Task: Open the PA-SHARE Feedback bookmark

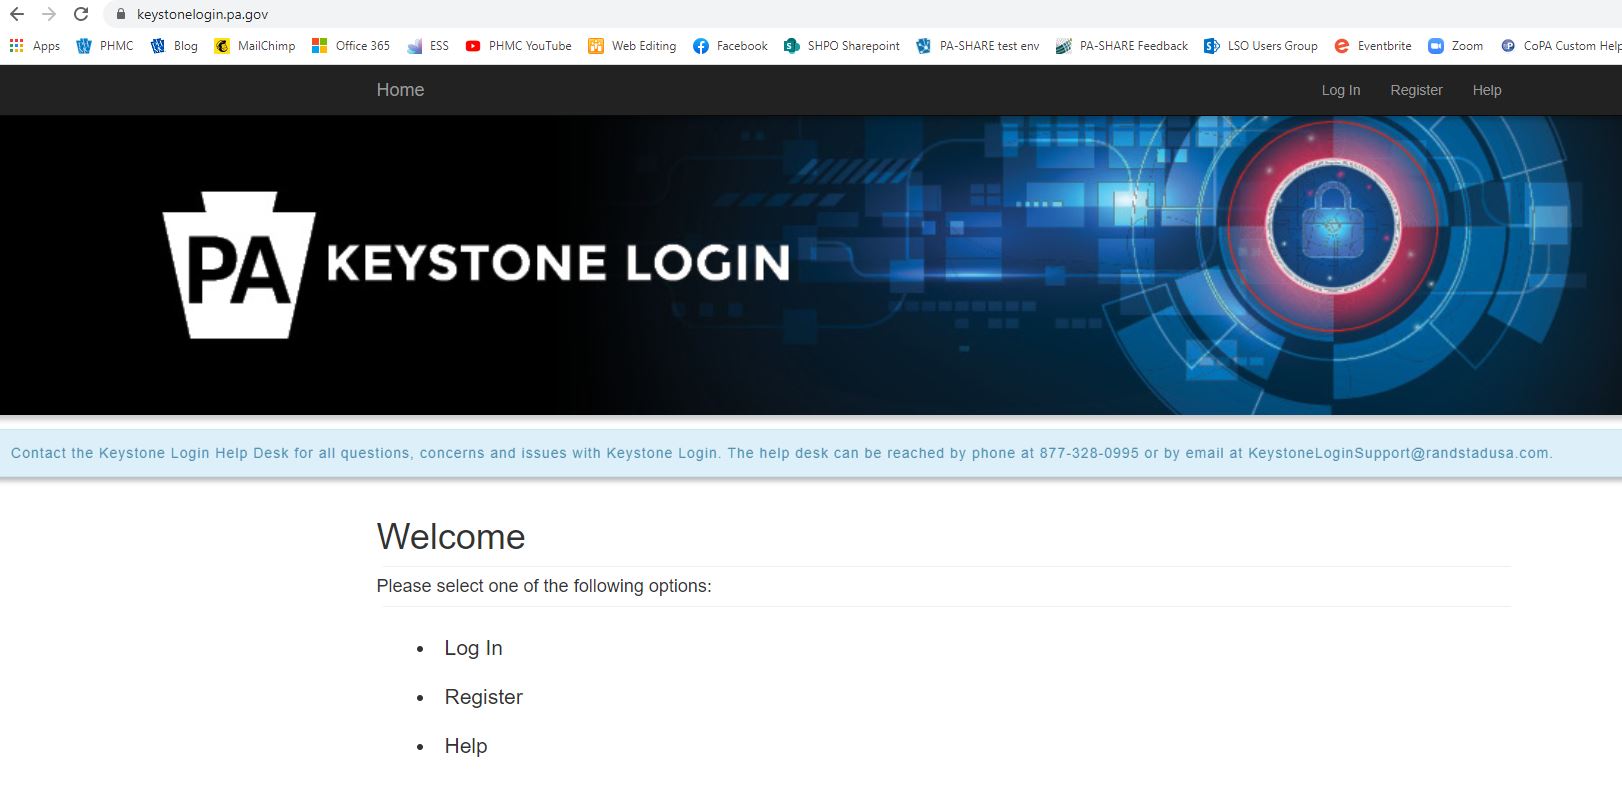Action: [1121, 46]
